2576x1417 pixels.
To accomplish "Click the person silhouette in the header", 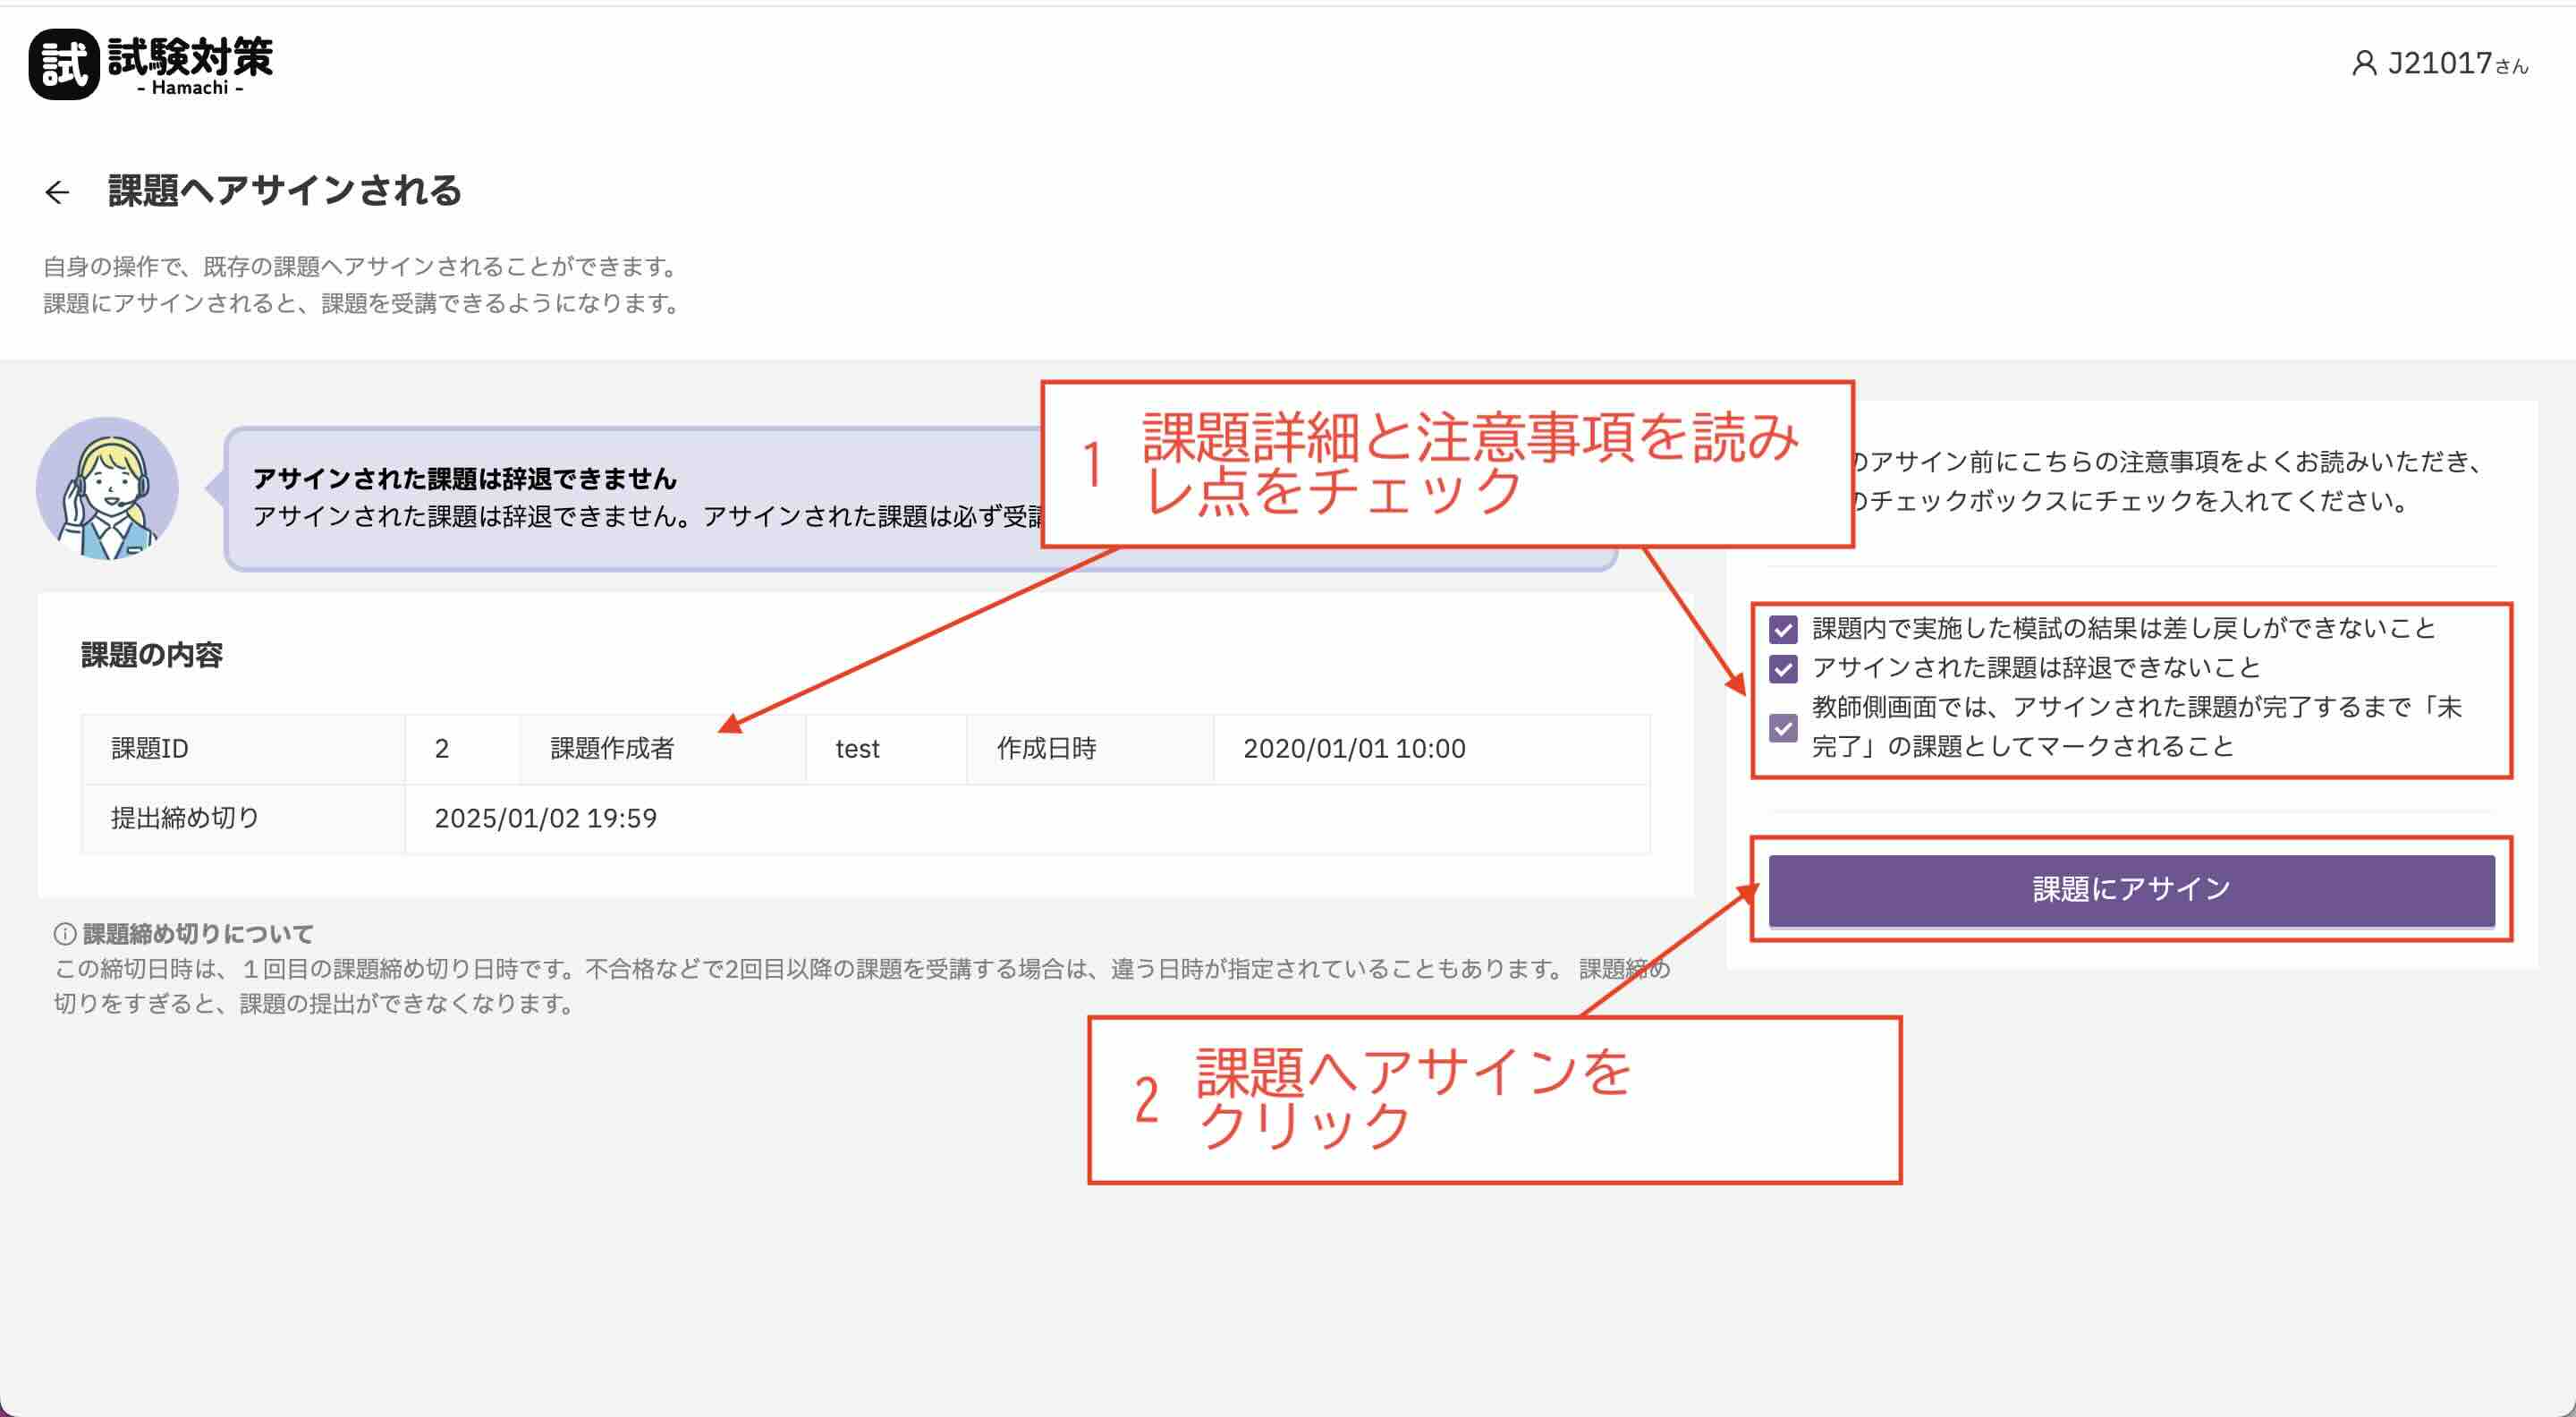I will pos(2367,64).
